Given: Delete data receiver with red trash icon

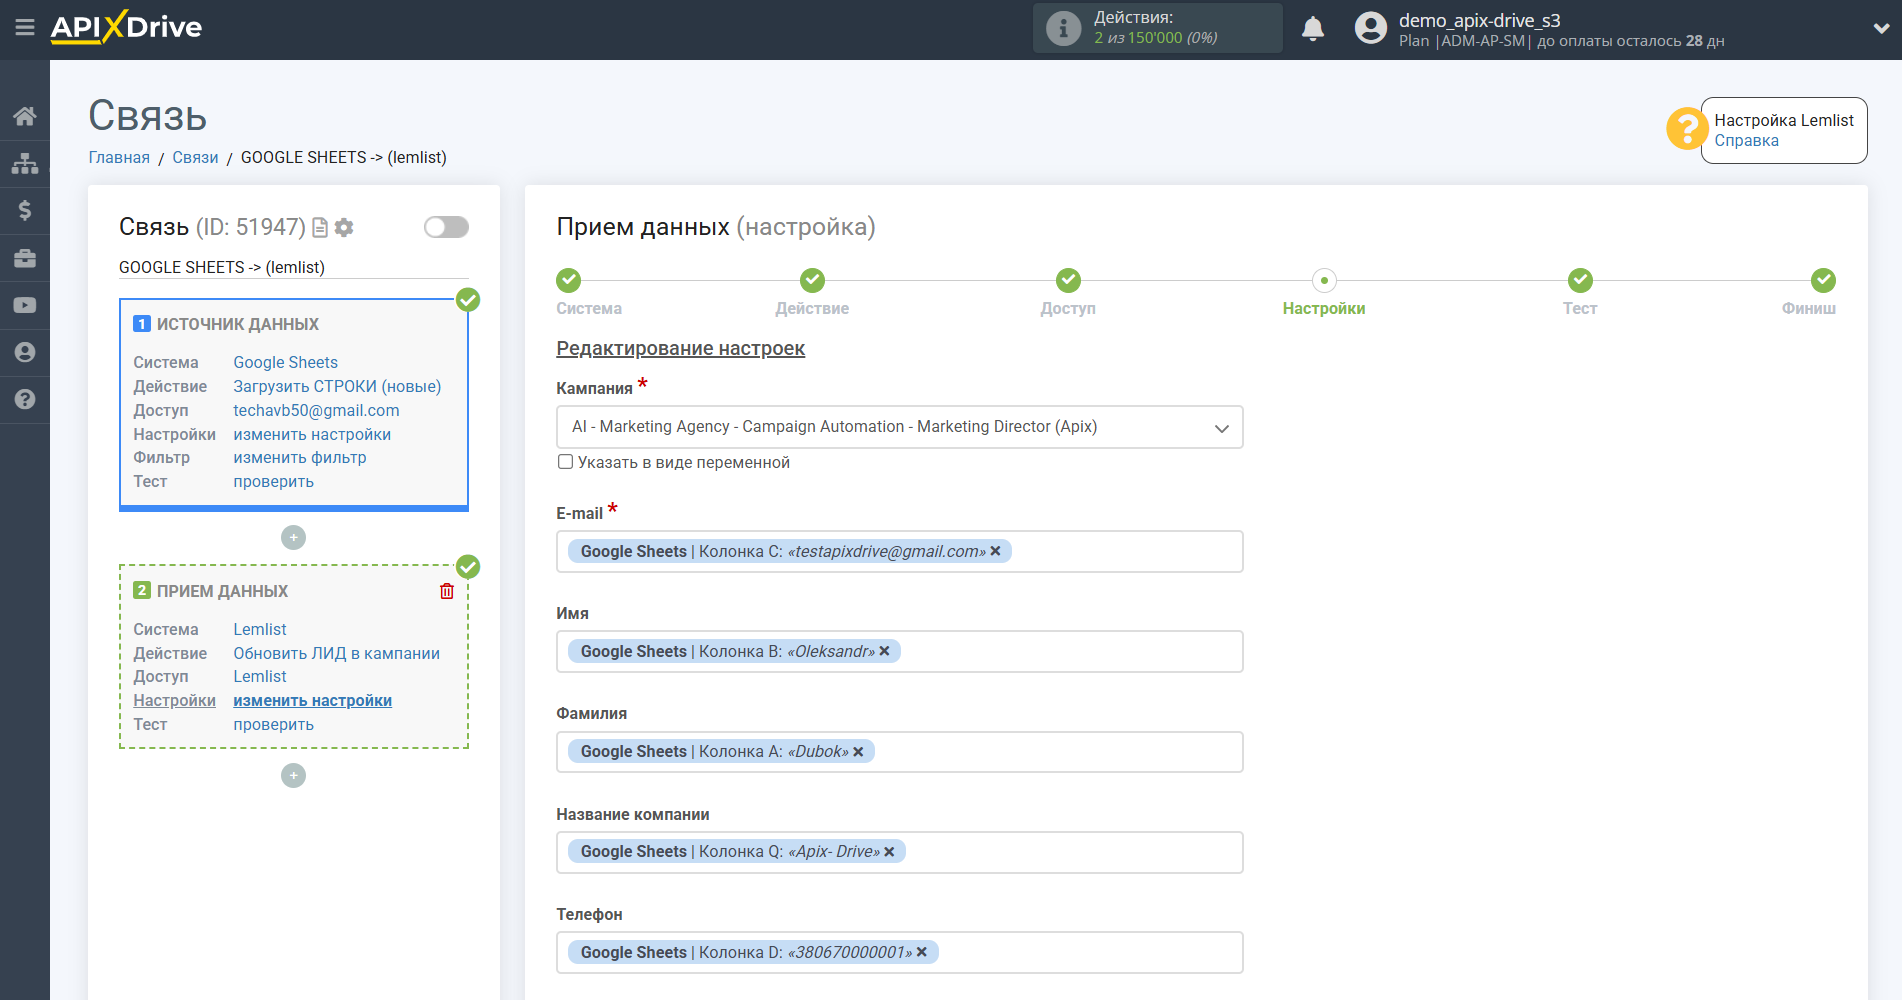Looking at the screenshot, I should pyautogui.click(x=447, y=591).
